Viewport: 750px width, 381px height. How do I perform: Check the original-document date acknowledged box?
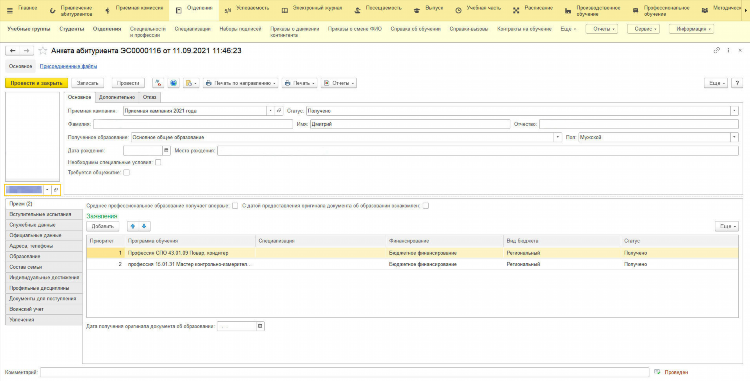pos(425,206)
